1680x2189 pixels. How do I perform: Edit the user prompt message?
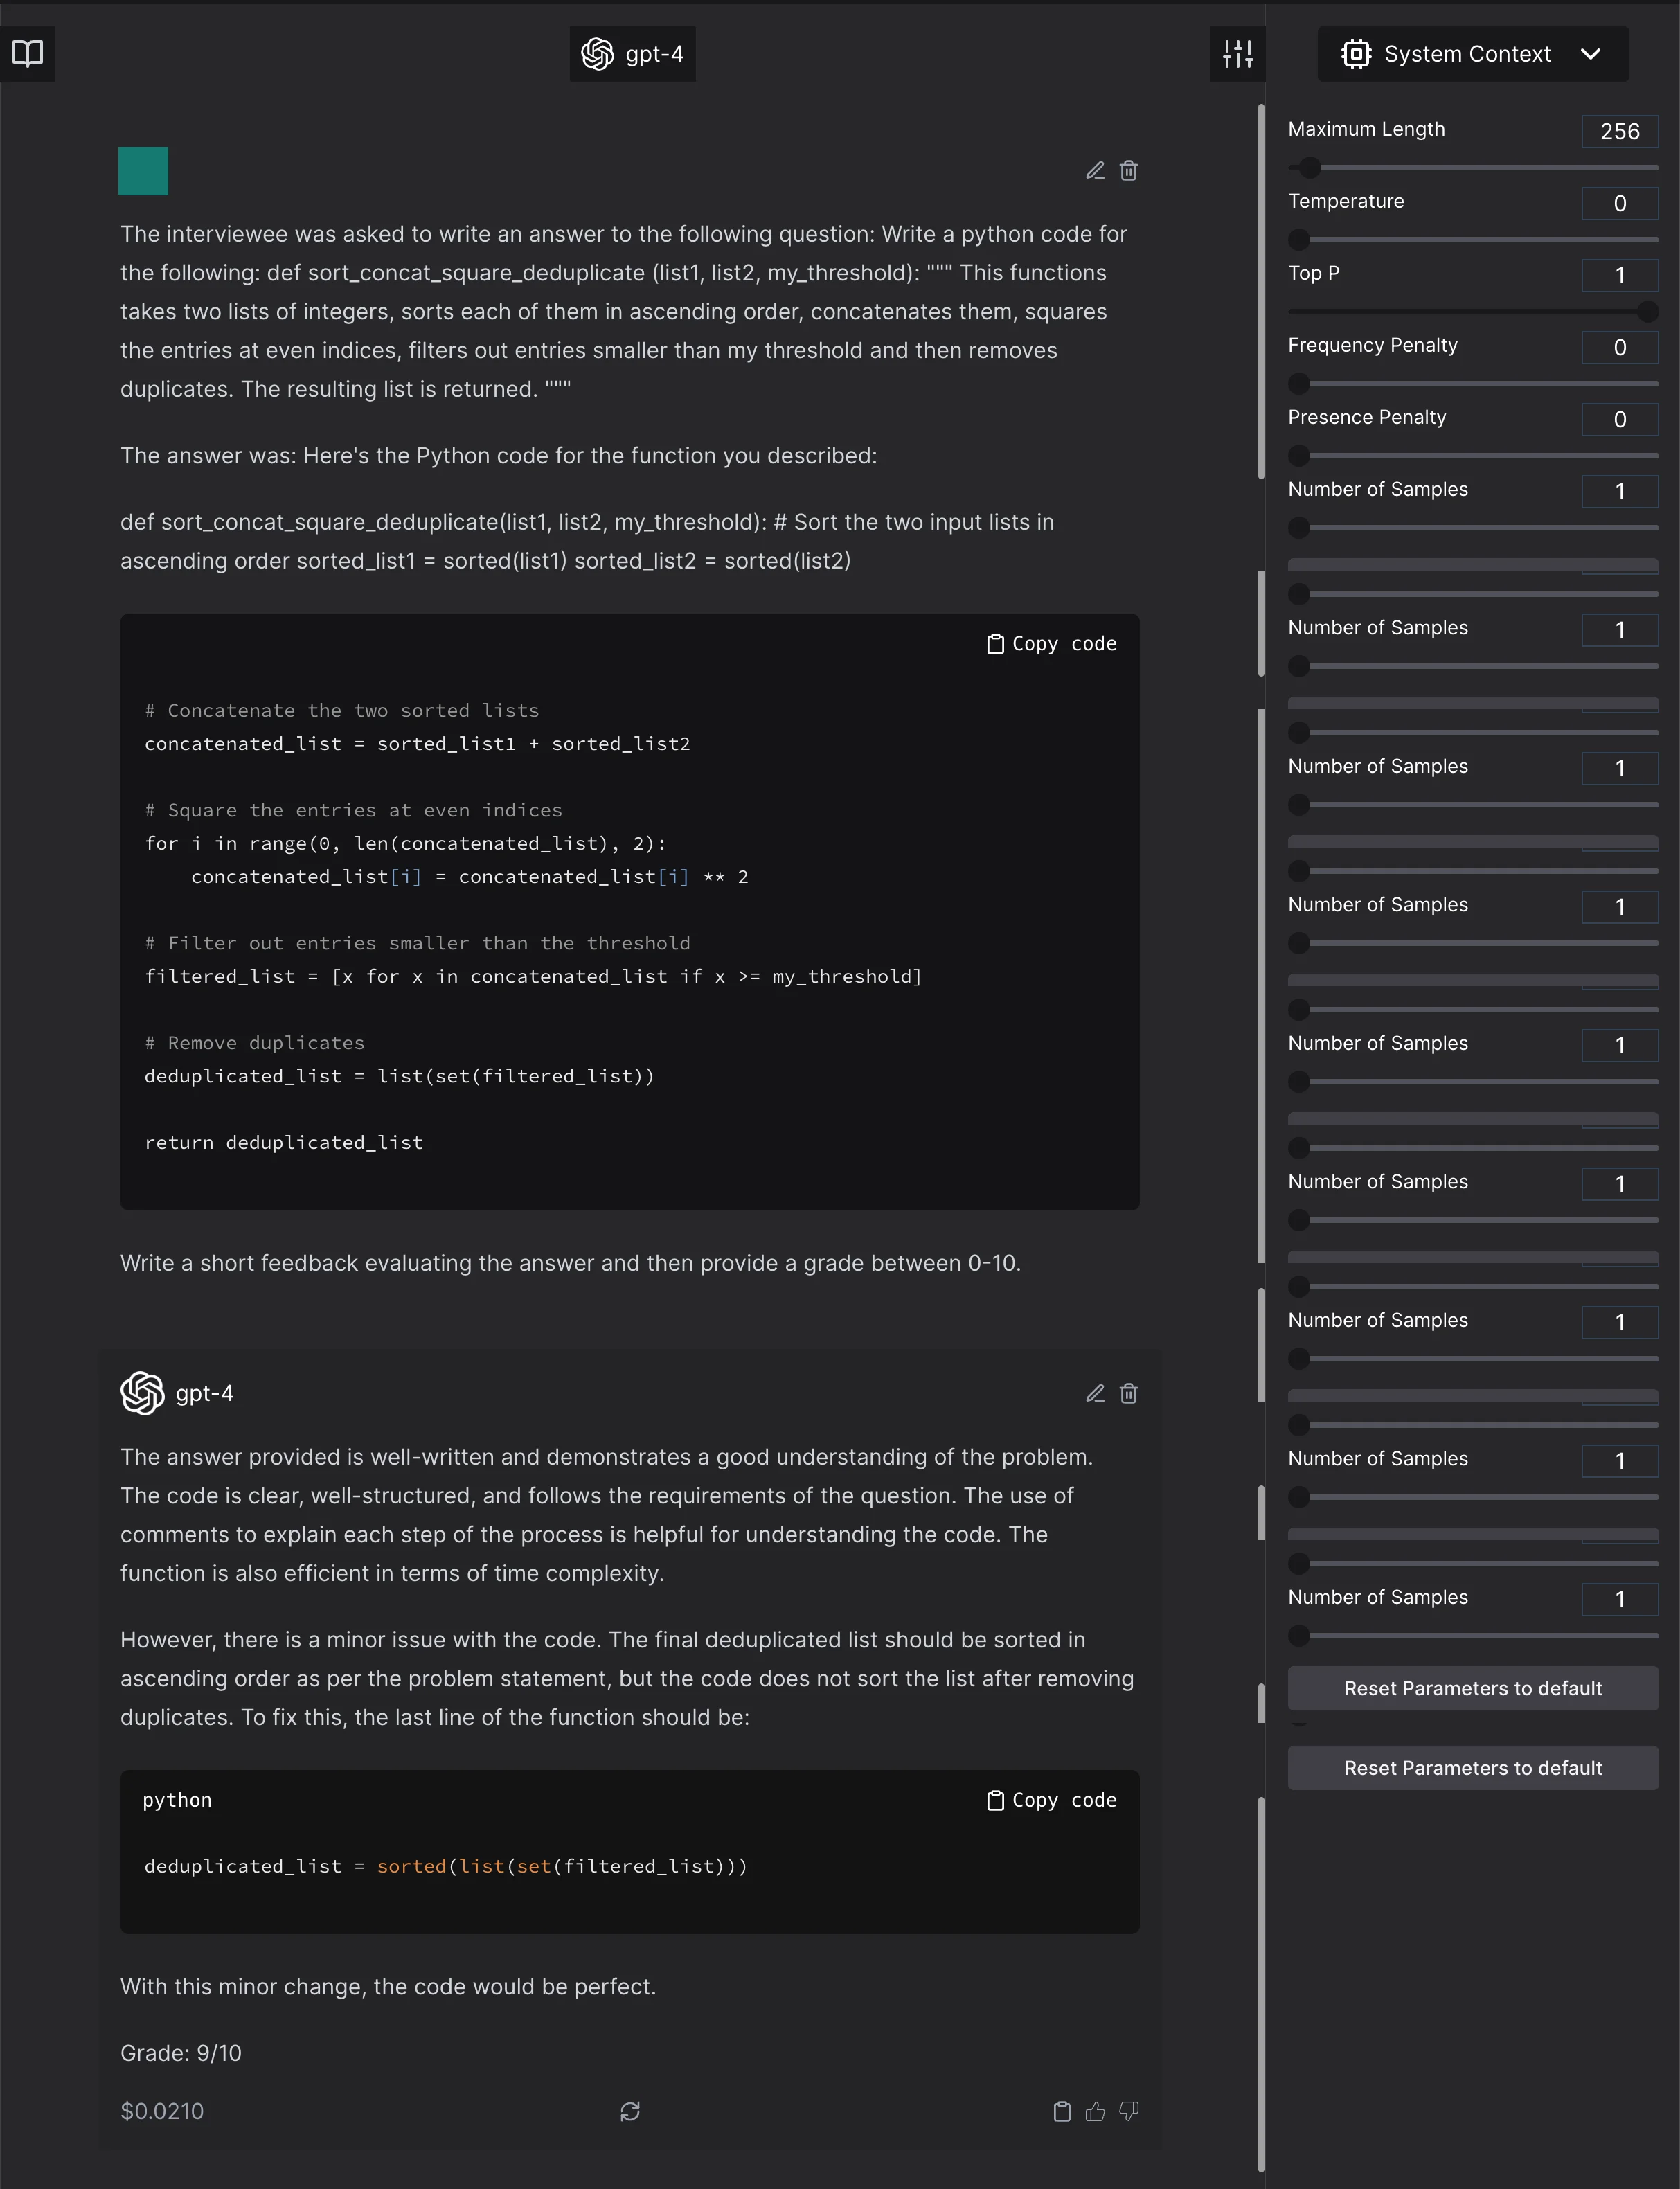coord(1095,171)
